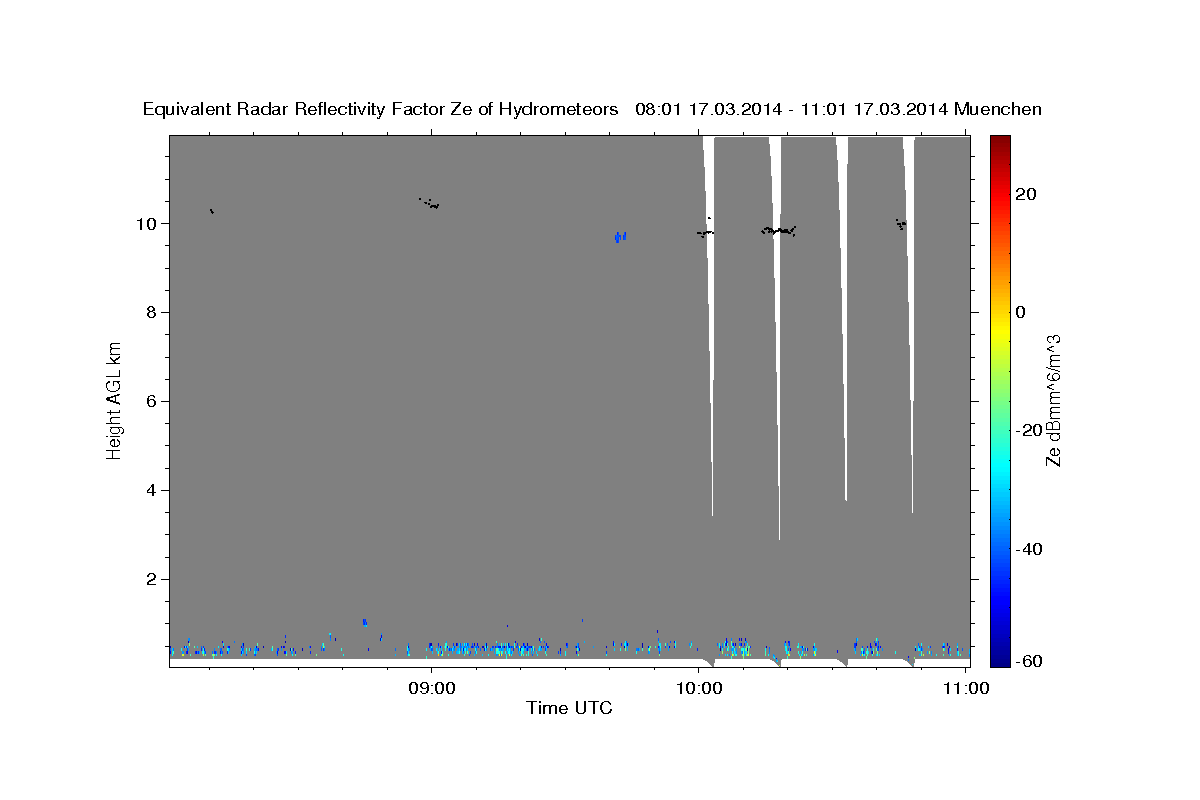This screenshot has height=800, width=1200.
Task: Click the 10:00 time tick label
Action: click(x=699, y=688)
